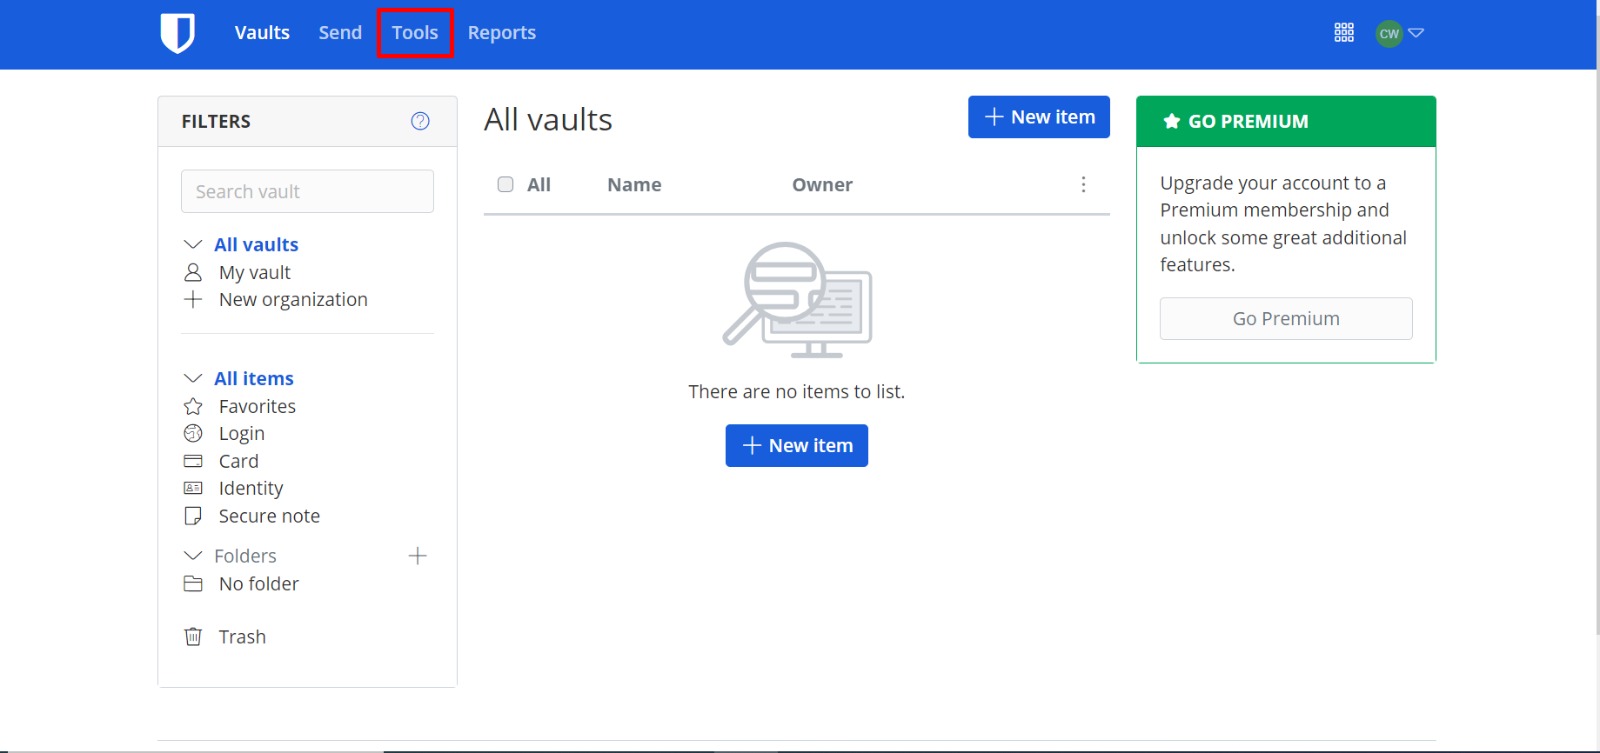This screenshot has width=1600, height=753.
Task: Click the Folders heading label
Action: point(245,556)
